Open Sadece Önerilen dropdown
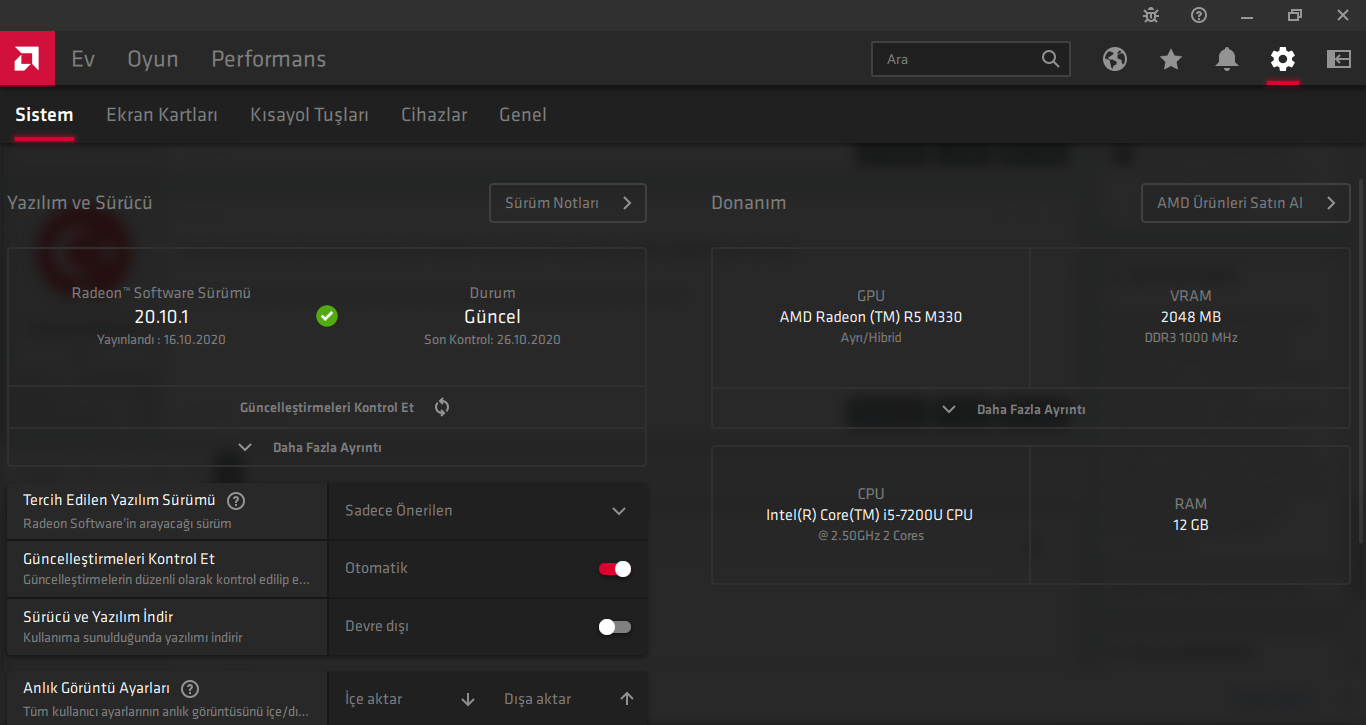1366x725 pixels. [x=487, y=511]
